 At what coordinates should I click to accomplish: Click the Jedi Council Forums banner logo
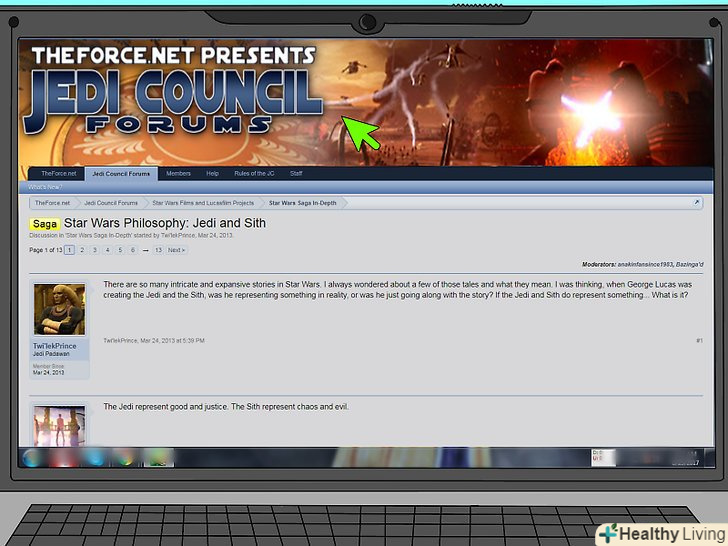(x=173, y=91)
